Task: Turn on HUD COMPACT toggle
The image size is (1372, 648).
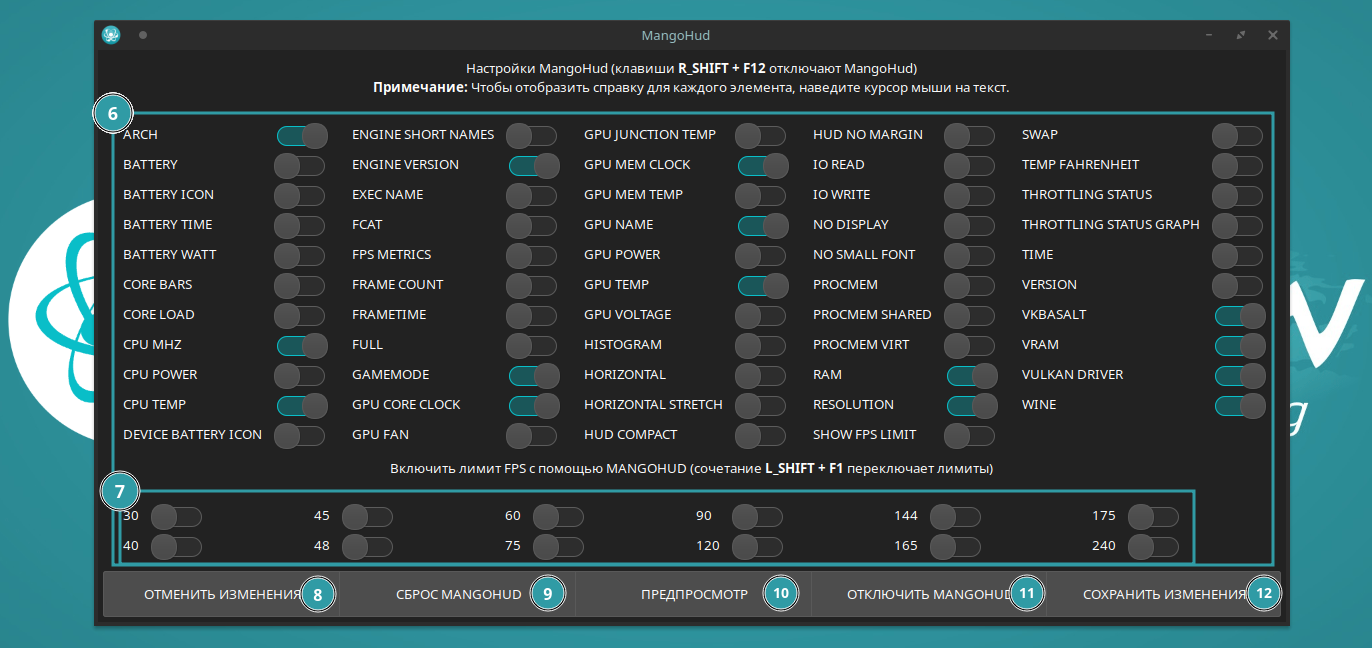Action: coord(761,435)
